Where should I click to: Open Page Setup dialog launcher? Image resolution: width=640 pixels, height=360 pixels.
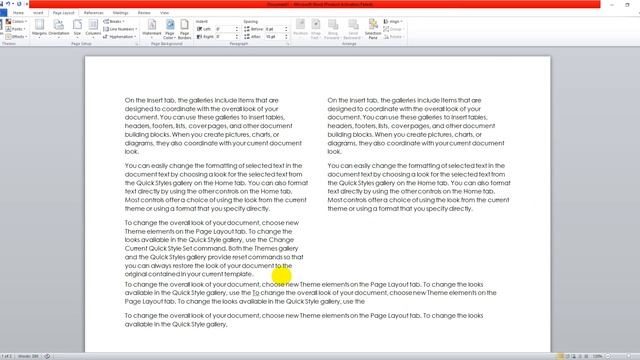pos(136,44)
